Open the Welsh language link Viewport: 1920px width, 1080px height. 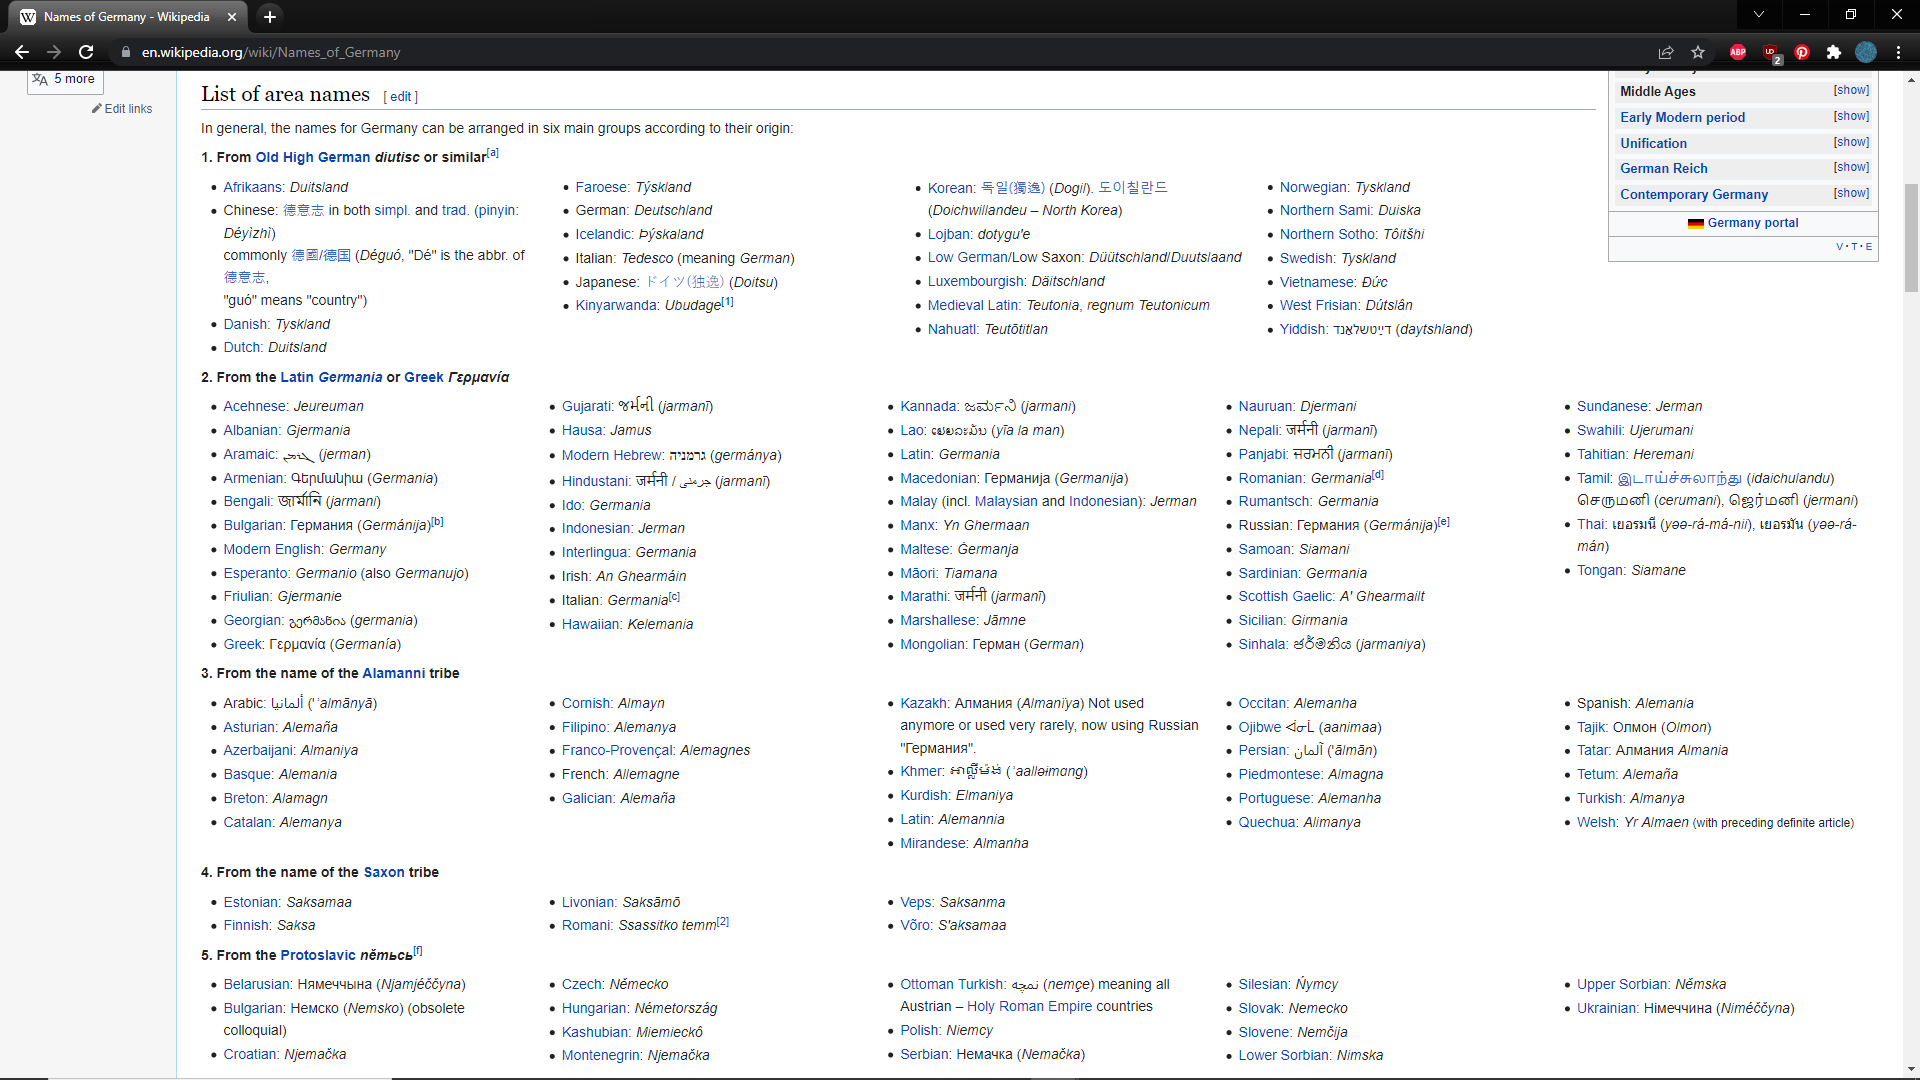pos(1596,822)
